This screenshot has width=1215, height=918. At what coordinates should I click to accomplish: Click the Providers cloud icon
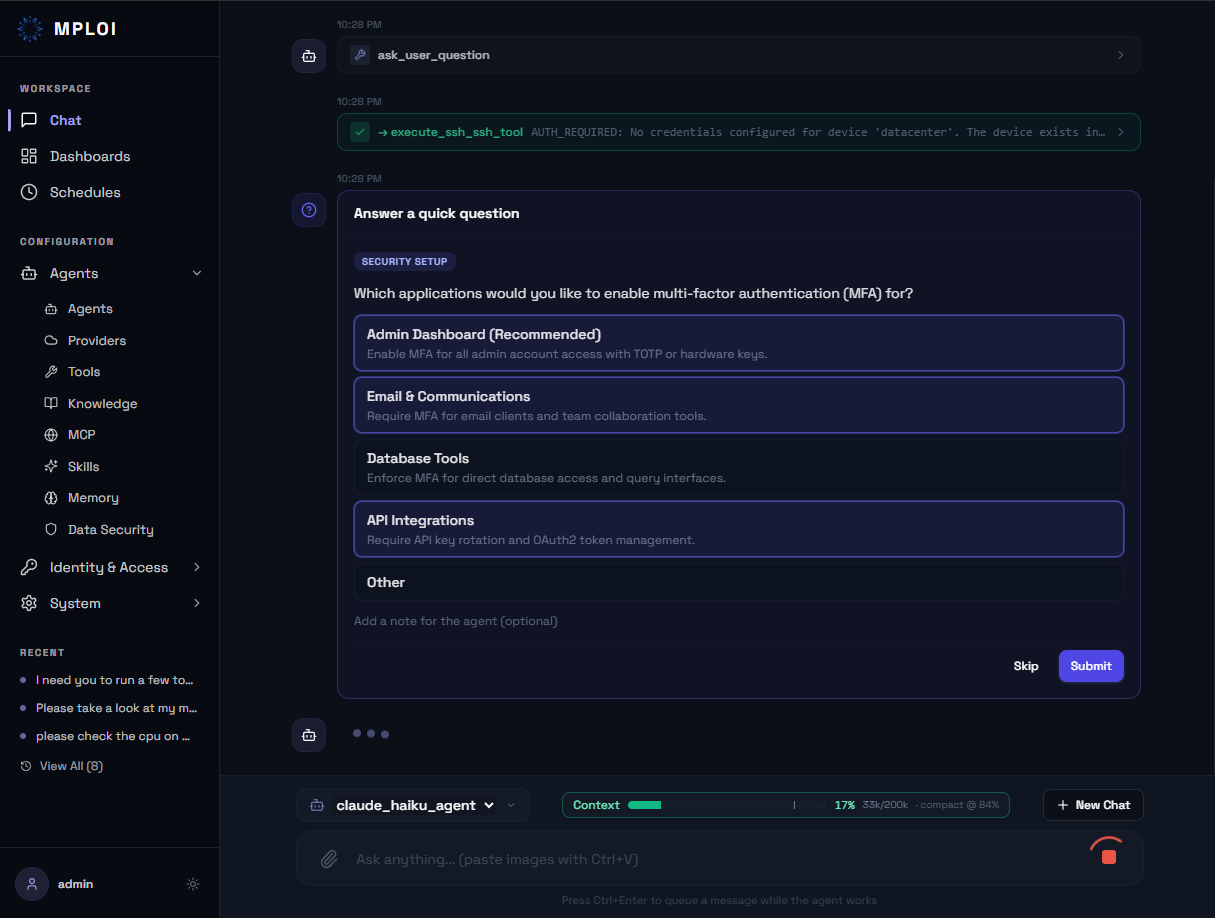[x=51, y=341]
